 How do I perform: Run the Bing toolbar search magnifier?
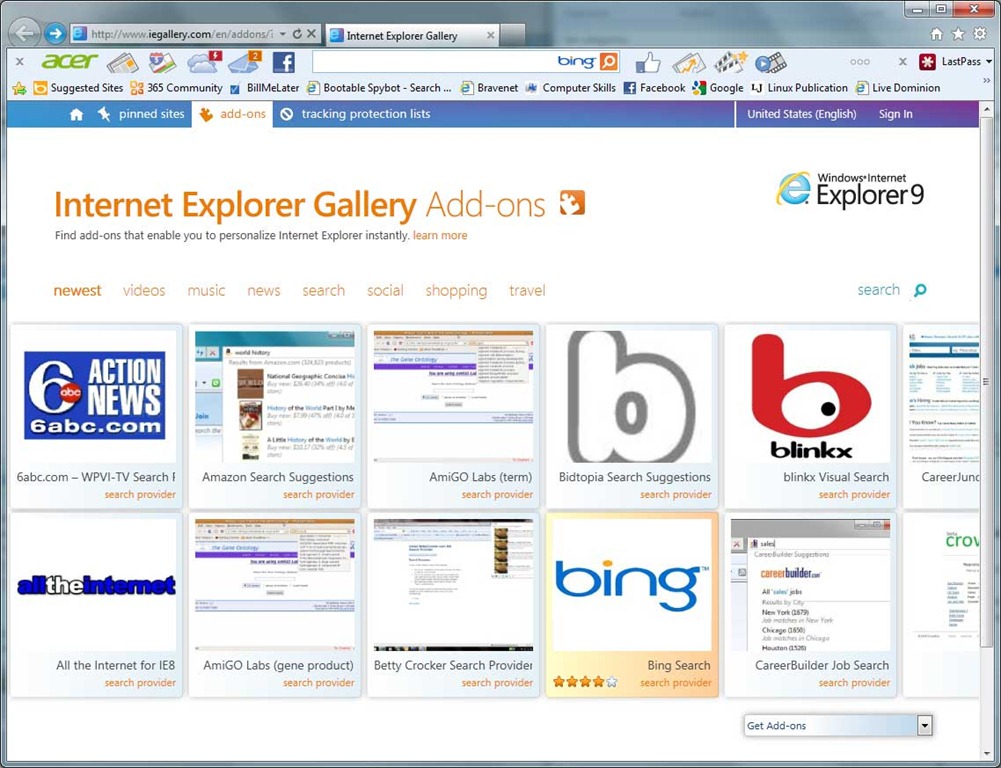[x=609, y=61]
